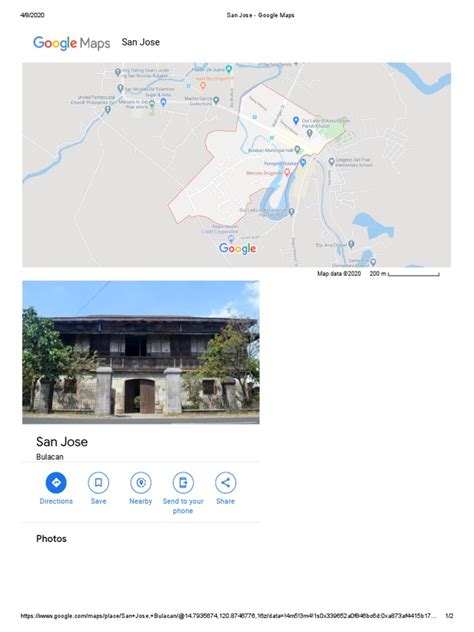Open the ancestral house photo of San Jose
This screenshot has width=474, height=632.
(141, 352)
